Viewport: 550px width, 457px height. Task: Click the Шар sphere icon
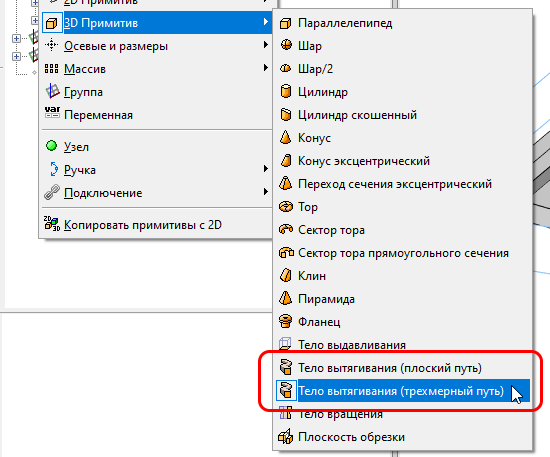286,46
